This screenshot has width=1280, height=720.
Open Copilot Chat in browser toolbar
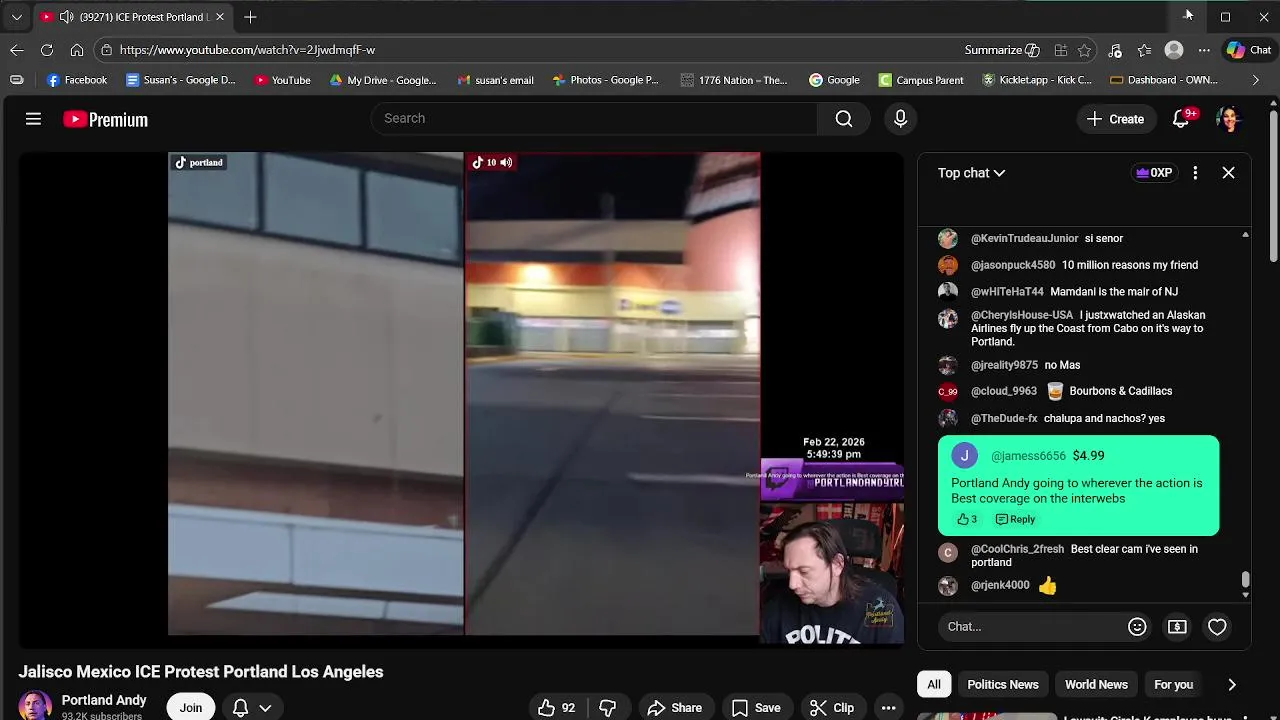coord(1249,50)
